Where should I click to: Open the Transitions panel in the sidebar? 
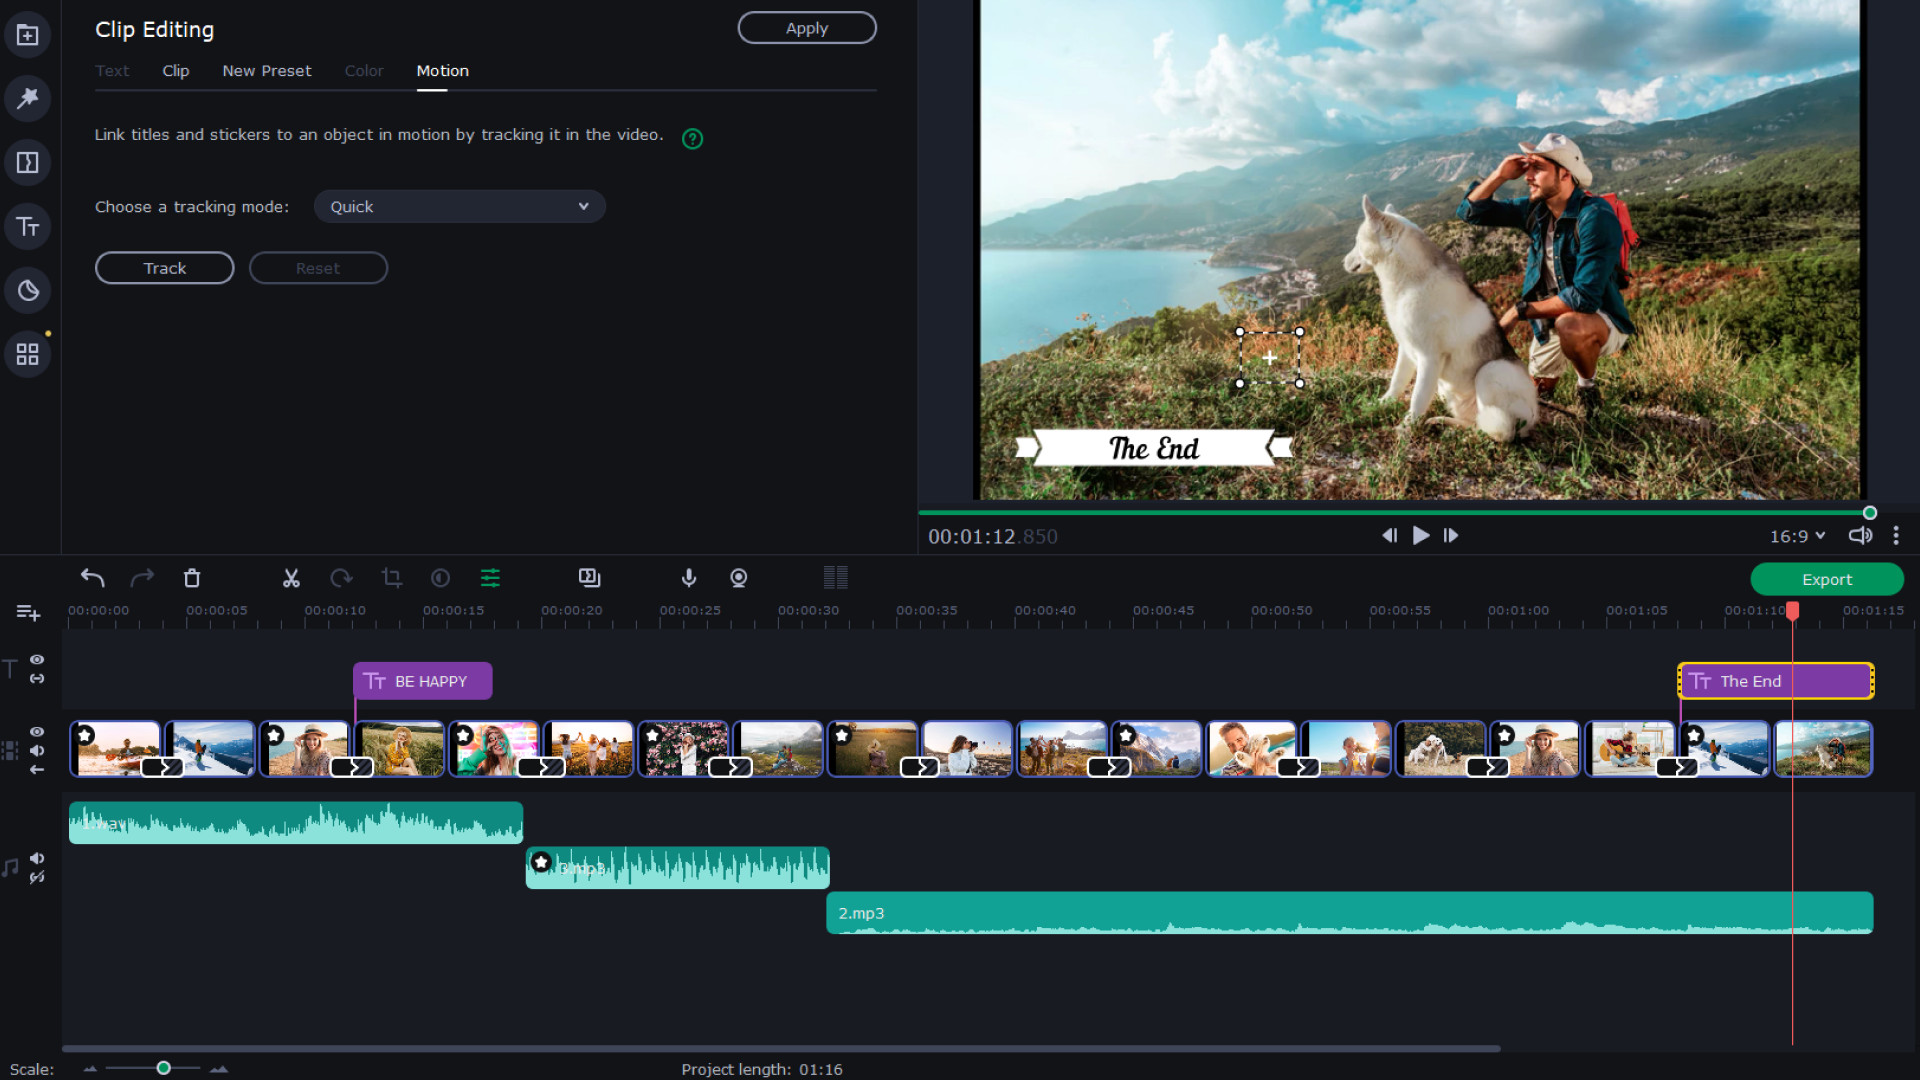tap(27, 162)
